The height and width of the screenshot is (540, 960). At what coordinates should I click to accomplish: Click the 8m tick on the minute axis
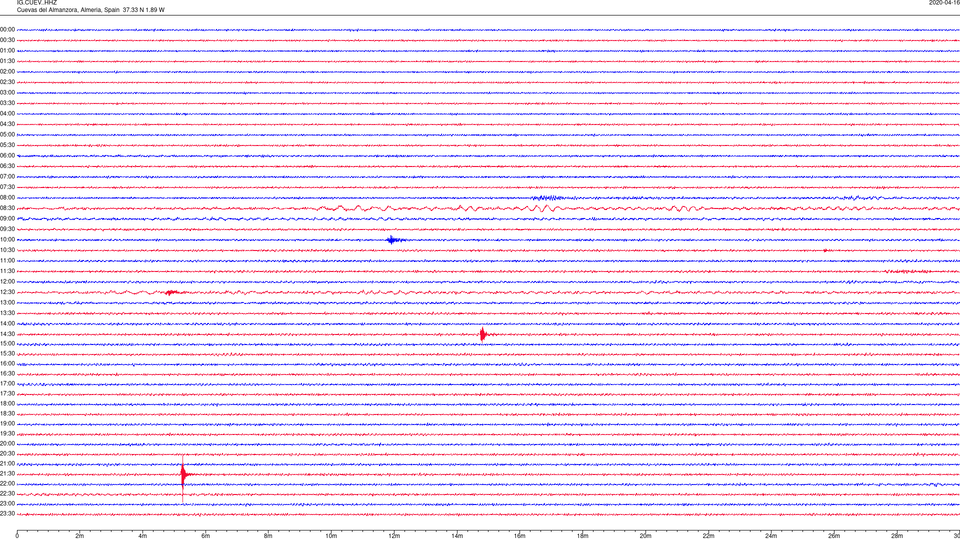coord(268,536)
